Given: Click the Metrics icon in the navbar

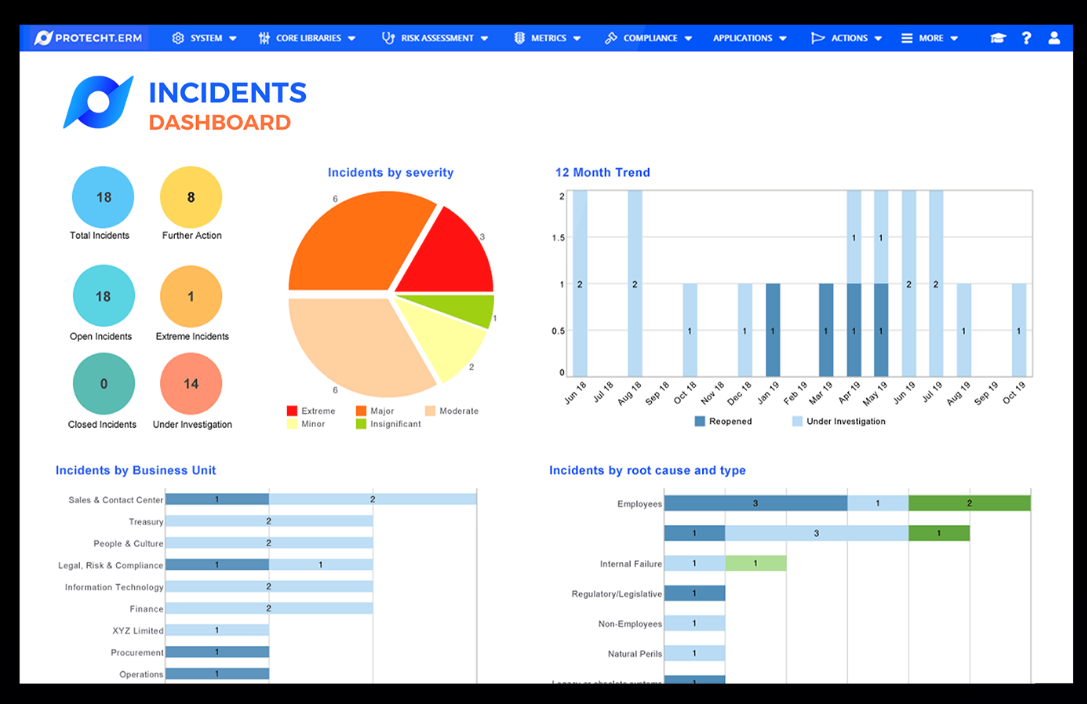Looking at the screenshot, I should (x=517, y=38).
